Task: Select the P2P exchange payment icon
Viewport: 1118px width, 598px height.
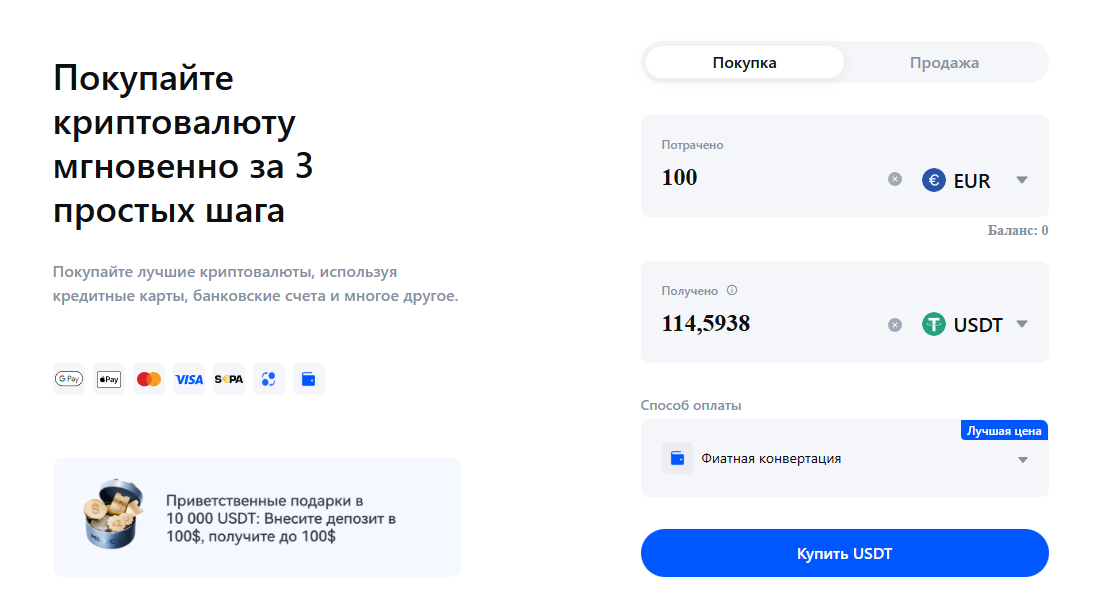Action: click(x=268, y=378)
